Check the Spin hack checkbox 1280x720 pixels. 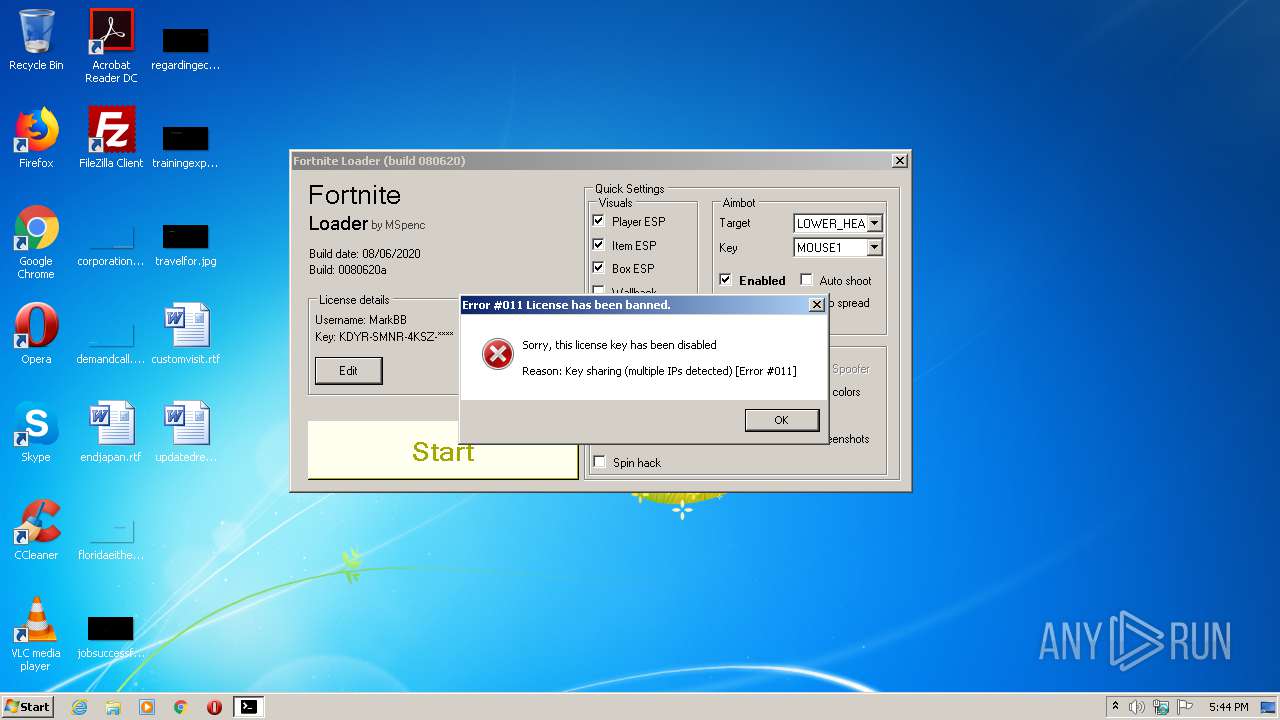click(599, 462)
